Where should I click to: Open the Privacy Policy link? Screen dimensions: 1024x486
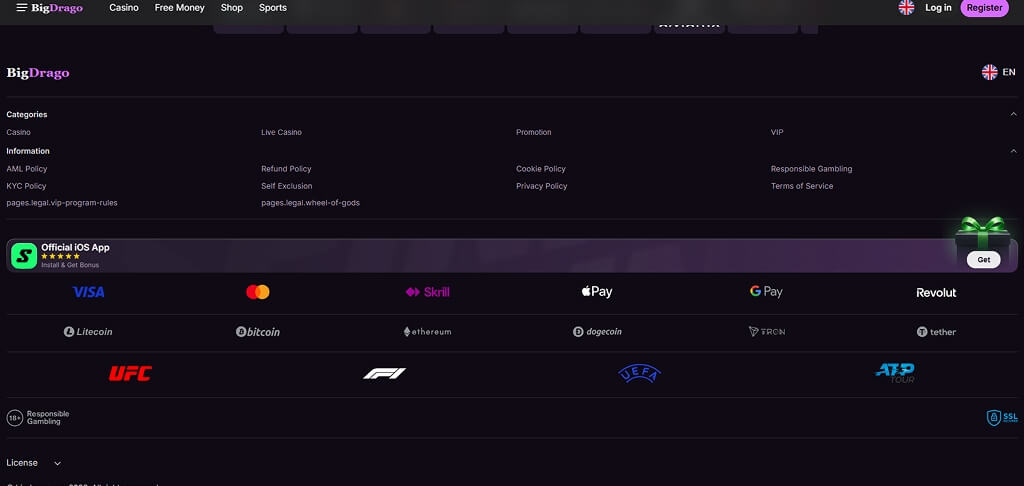coord(541,186)
